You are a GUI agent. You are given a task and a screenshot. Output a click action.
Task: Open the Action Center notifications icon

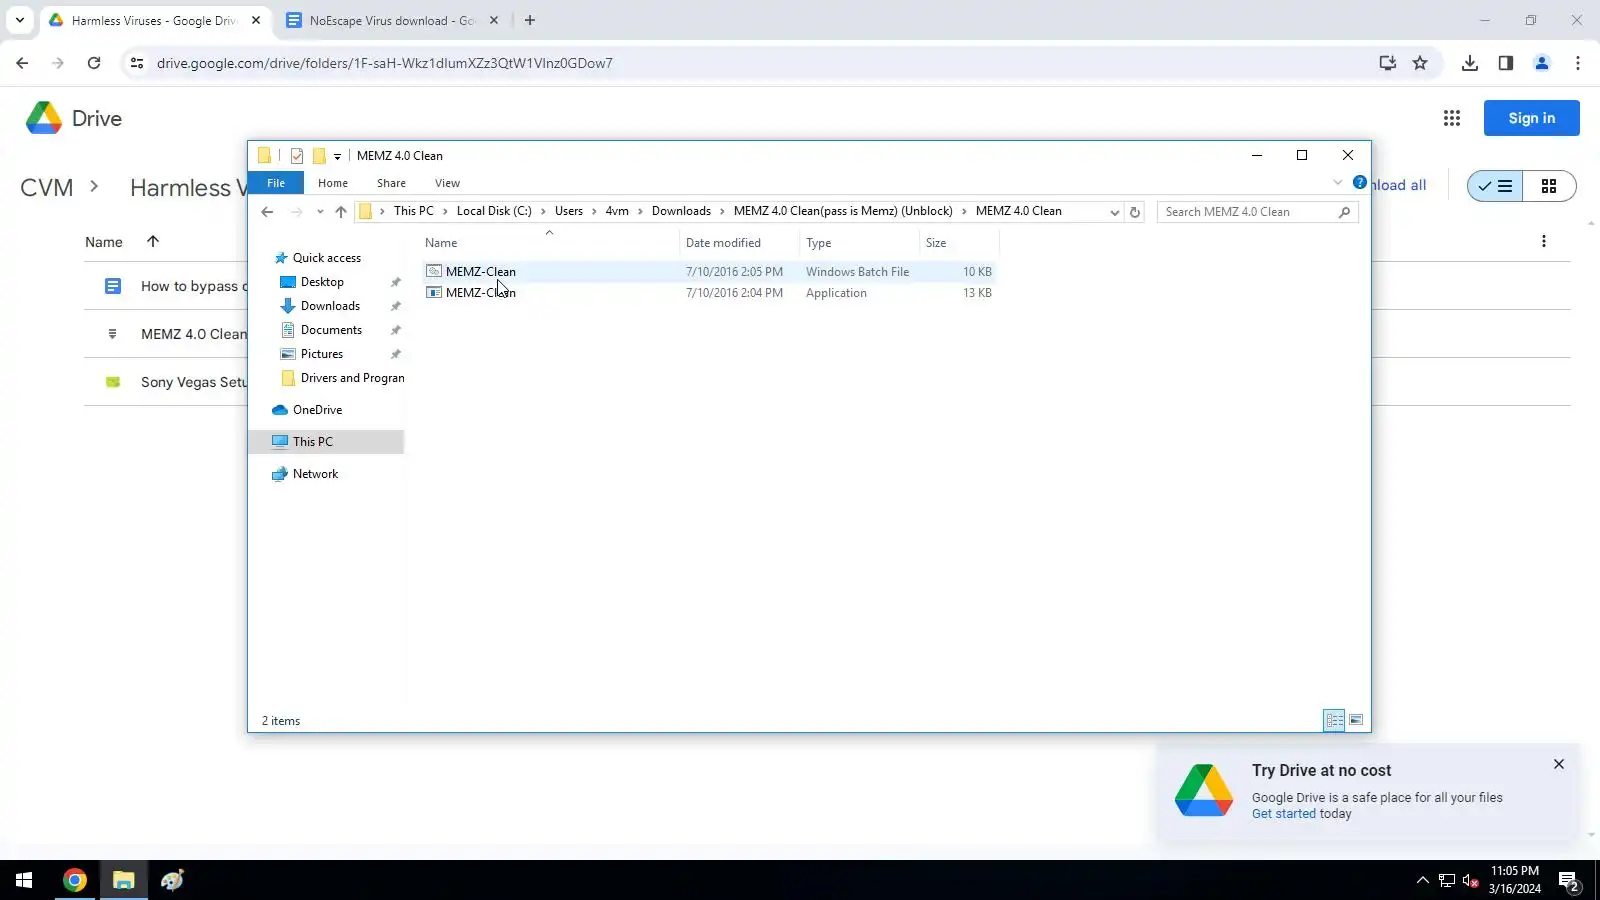tap(1569, 880)
